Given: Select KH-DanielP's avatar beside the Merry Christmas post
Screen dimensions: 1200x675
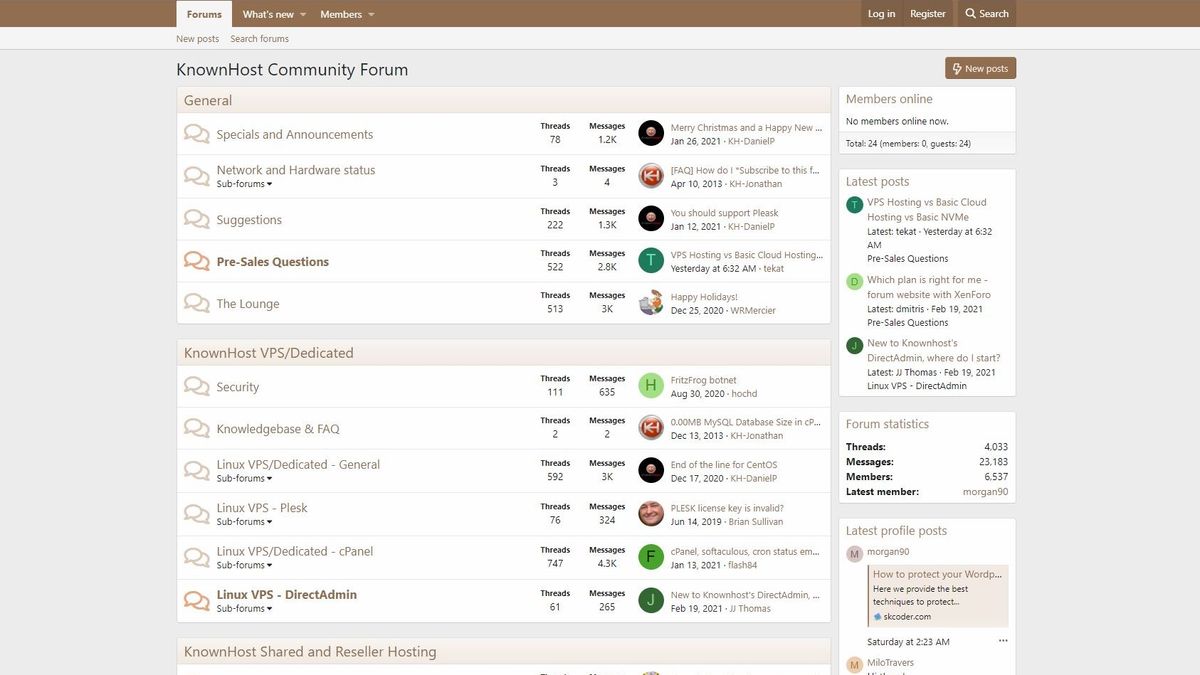Looking at the screenshot, I should (x=651, y=133).
